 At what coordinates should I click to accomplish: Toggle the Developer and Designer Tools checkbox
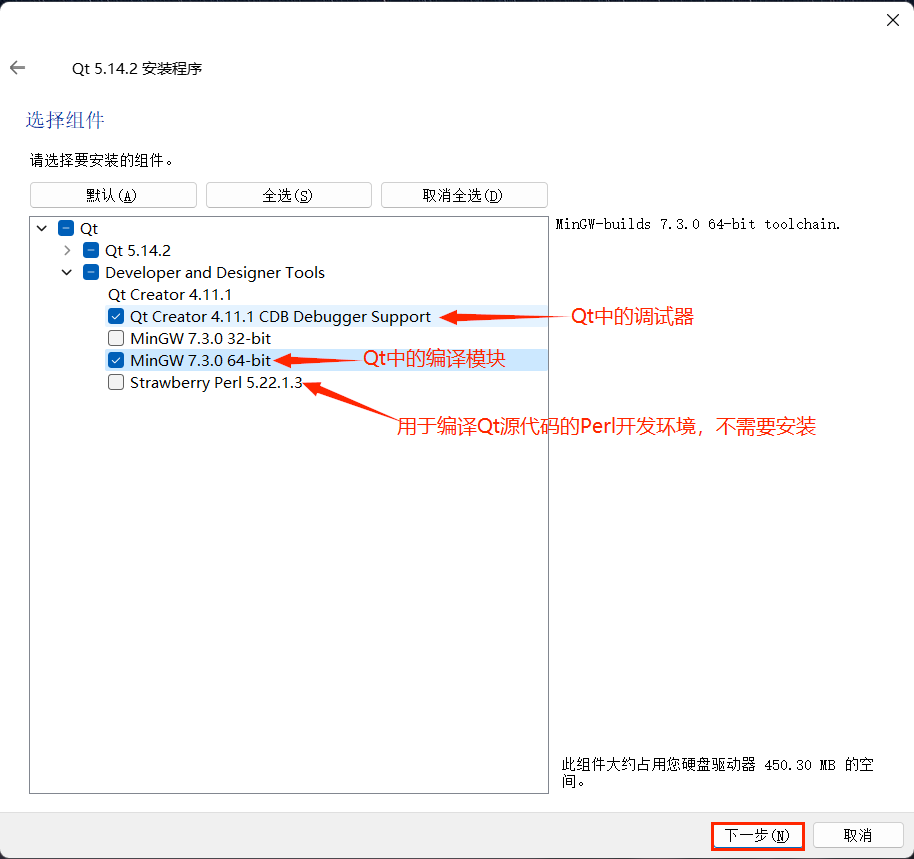[91, 273]
